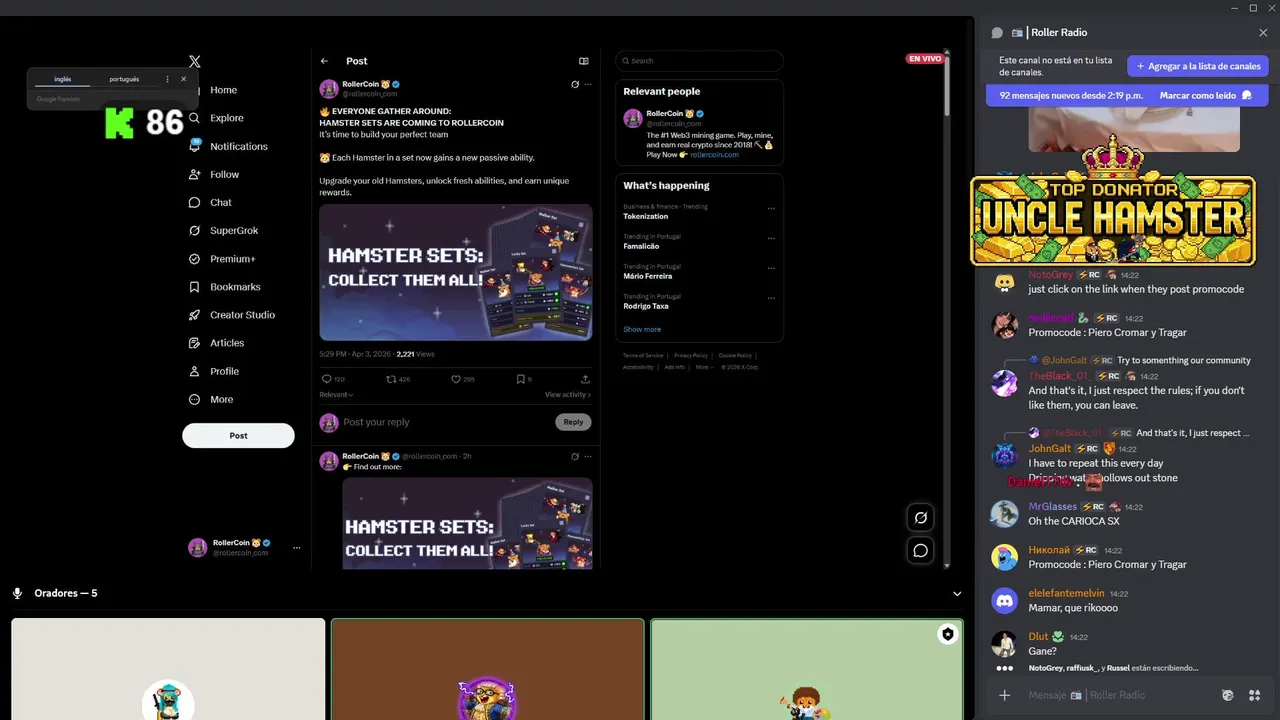
Task: Click the floating Grok round button
Action: tap(921, 517)
